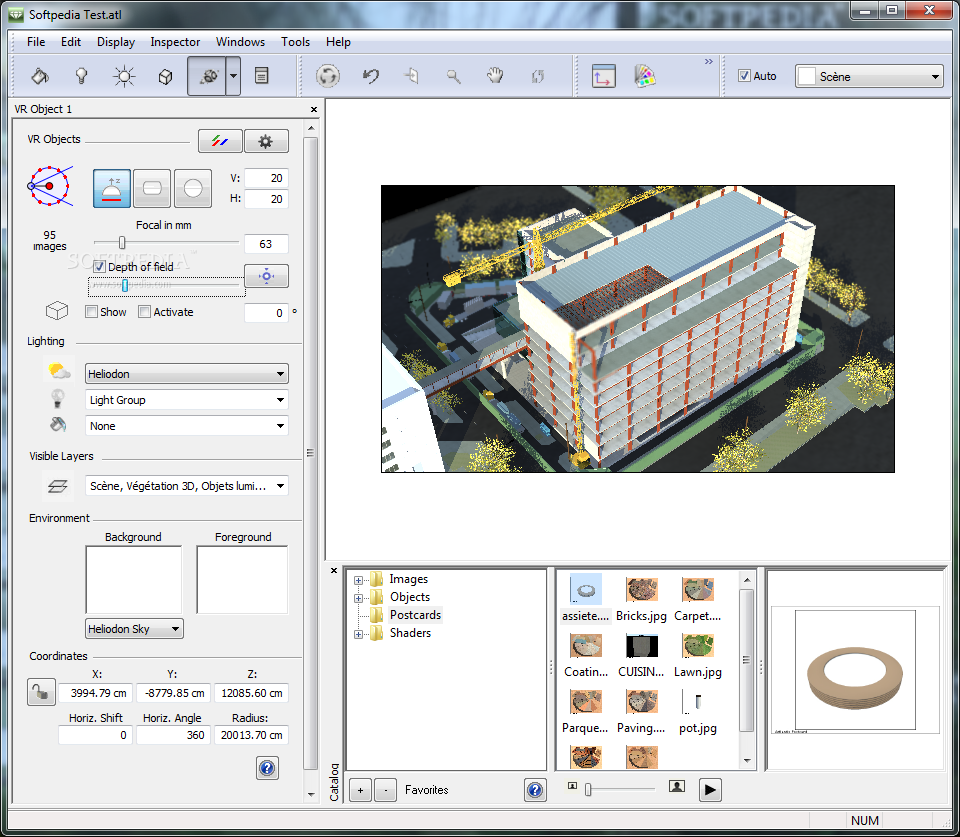The height and width of the screenshot is (837, 960).
Task: Open the Windows menu
Action: 240,42
